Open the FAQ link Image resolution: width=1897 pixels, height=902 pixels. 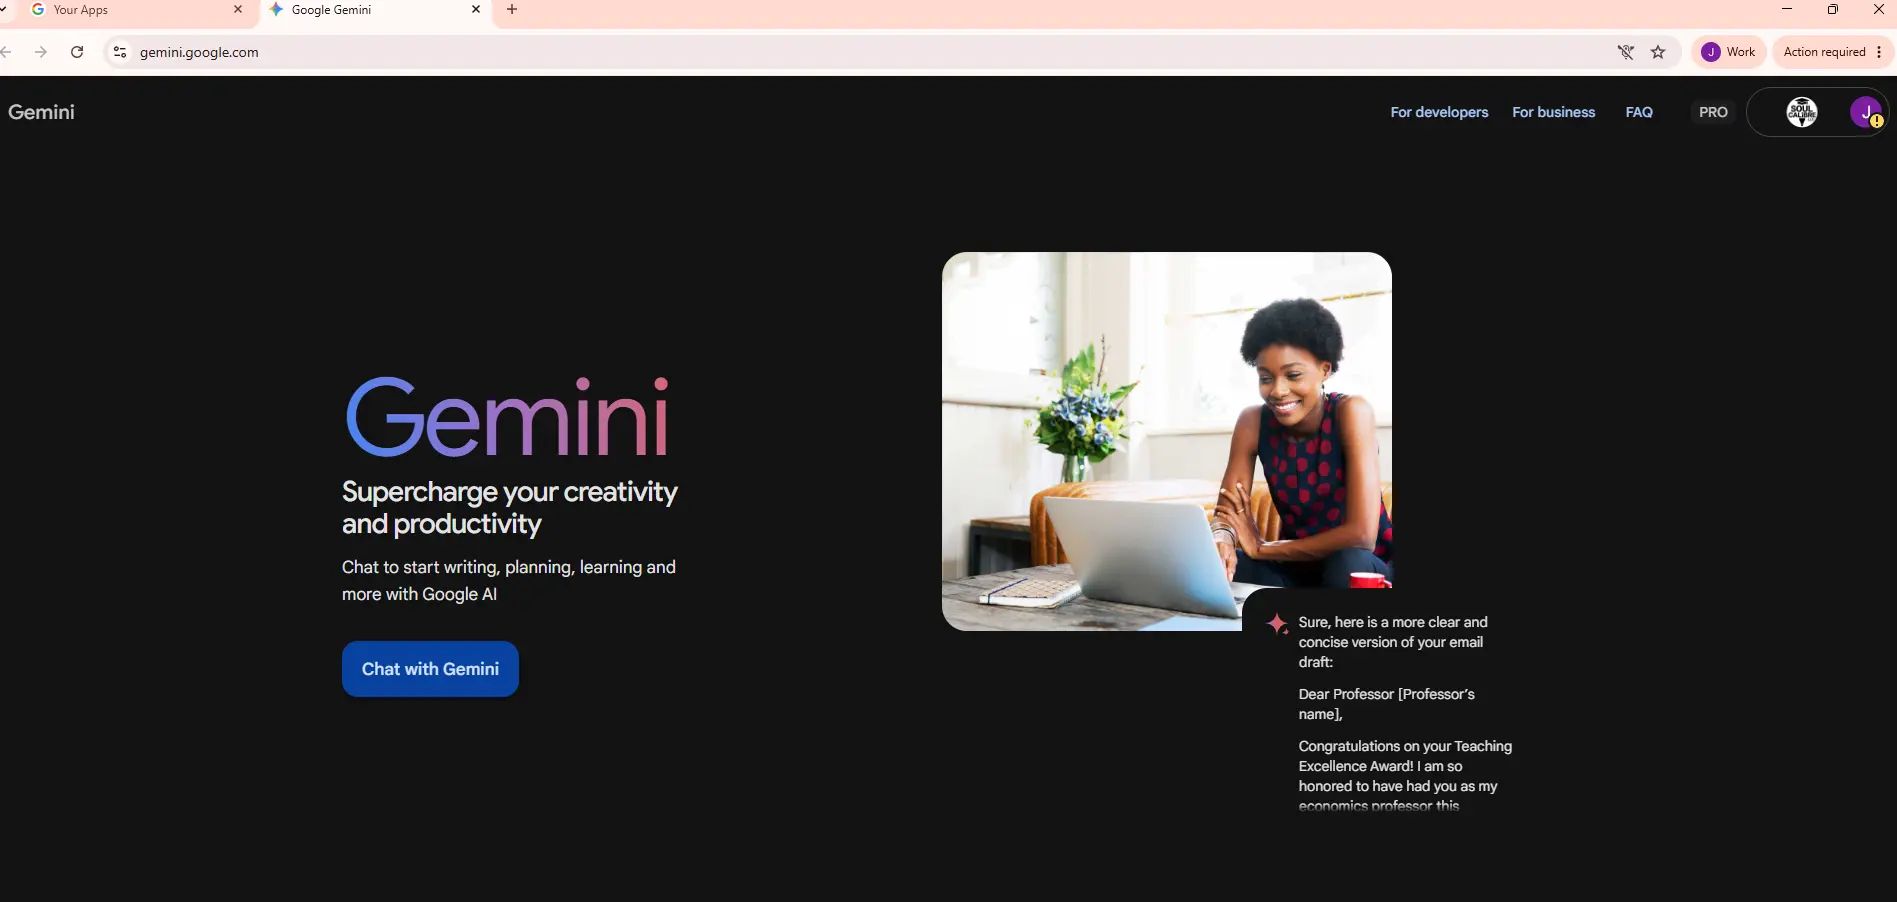[1639, 112]
